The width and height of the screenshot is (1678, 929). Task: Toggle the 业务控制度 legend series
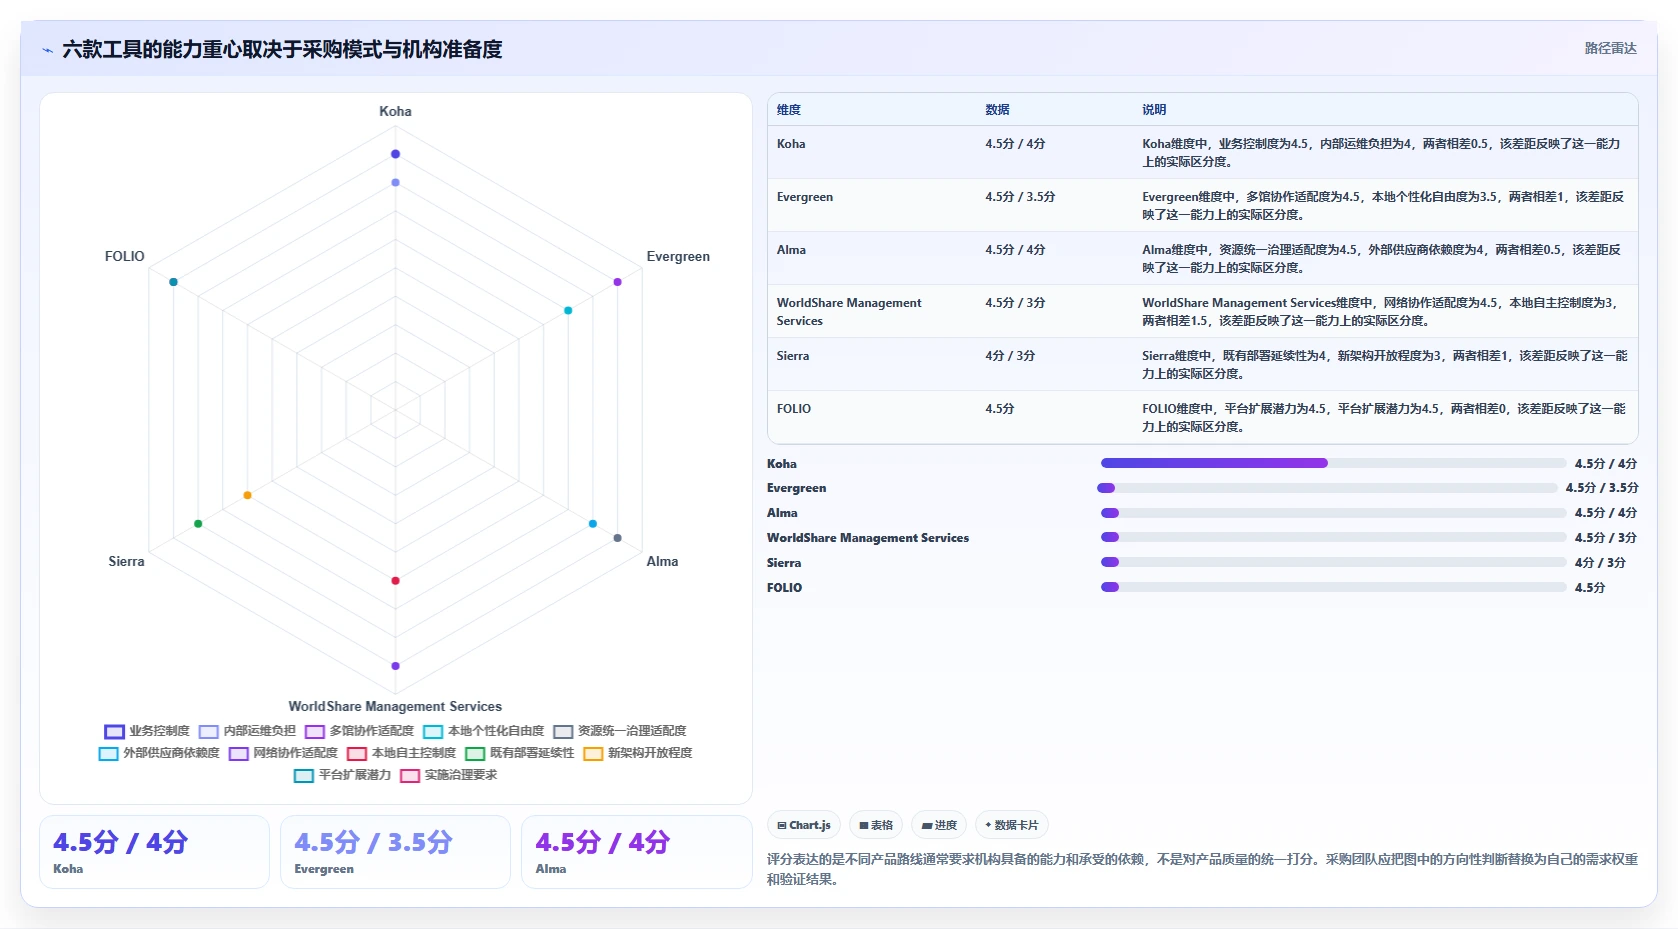(147, 731)
